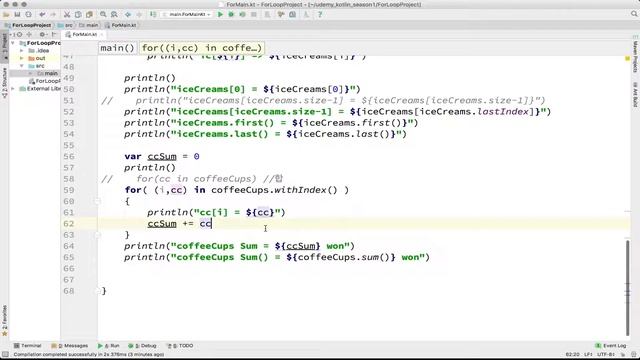Open the TODO tool window
This screenshot has width=640, height=360.
coord(180,346)
